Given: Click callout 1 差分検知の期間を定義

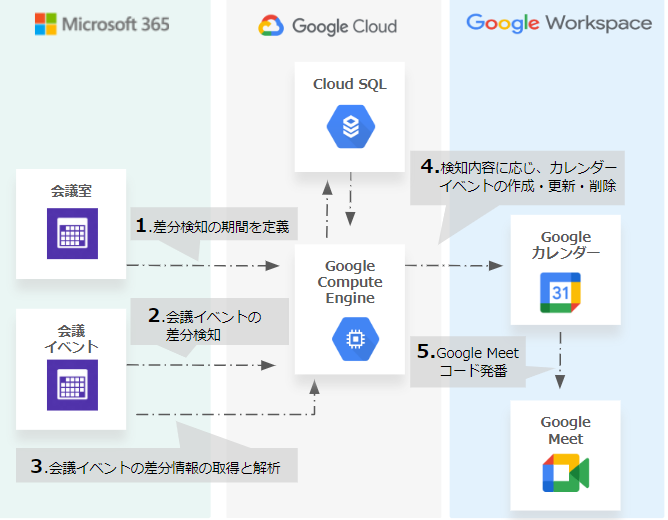Looking at the screenshot, I should click(x=214, y=224).
